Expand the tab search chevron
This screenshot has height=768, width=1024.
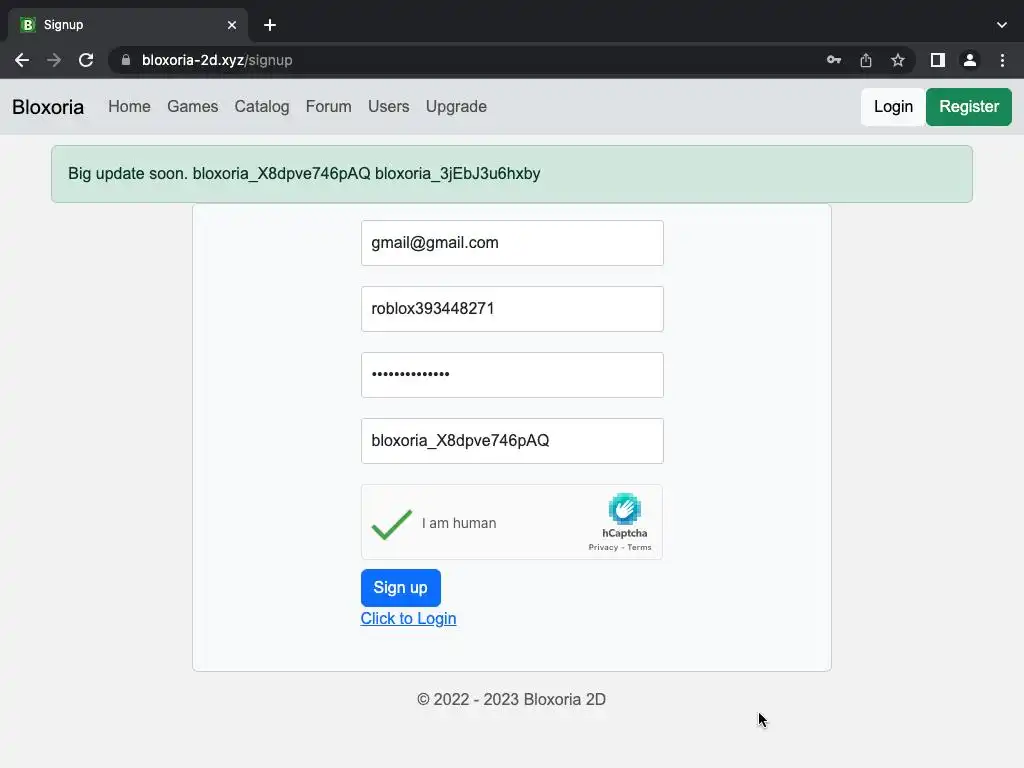click(x=1002, y=25)
